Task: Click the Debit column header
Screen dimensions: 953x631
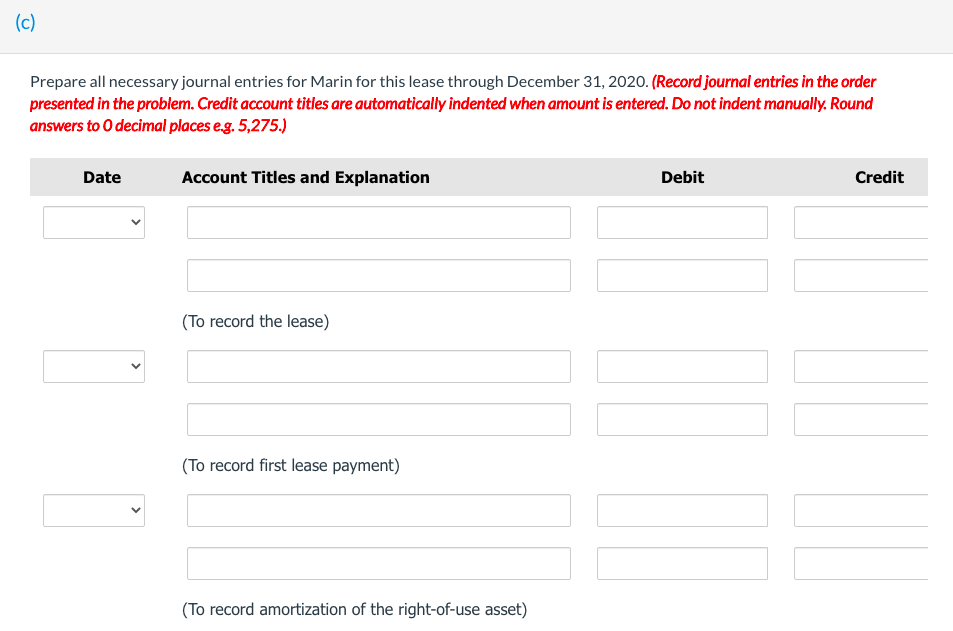Action: point(681,177)
